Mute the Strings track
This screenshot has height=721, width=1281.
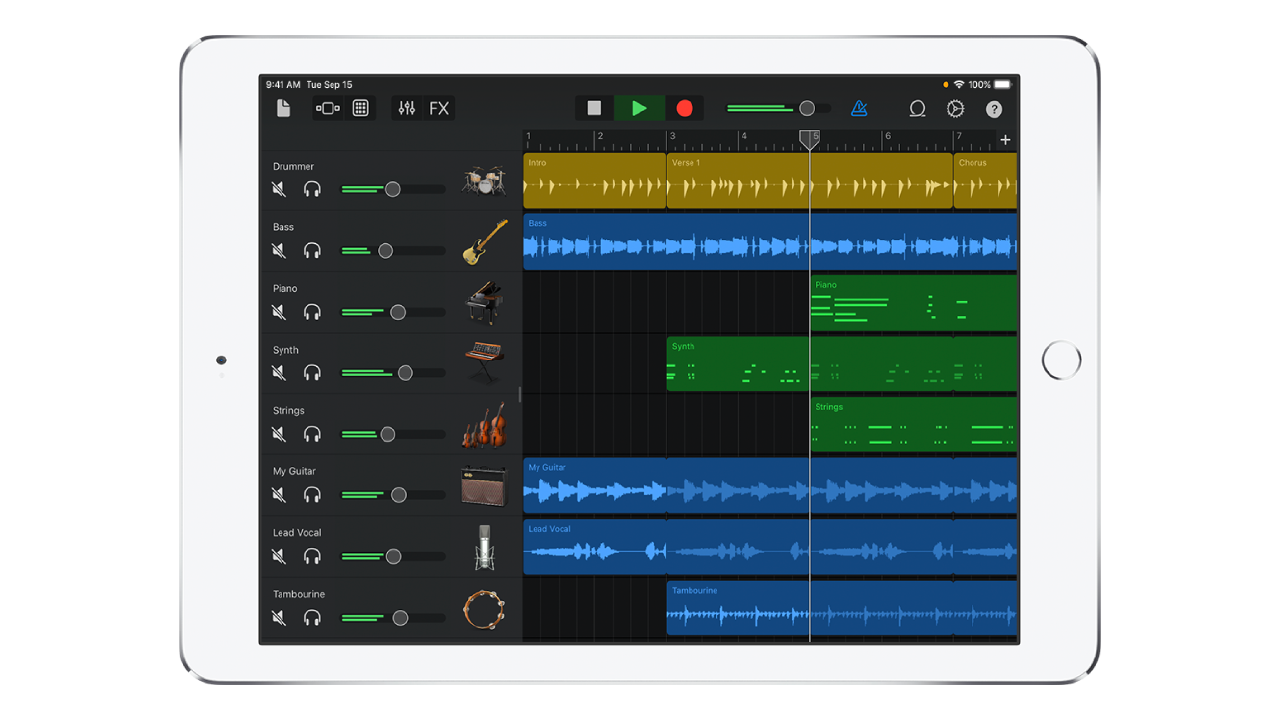click(279, 434)
